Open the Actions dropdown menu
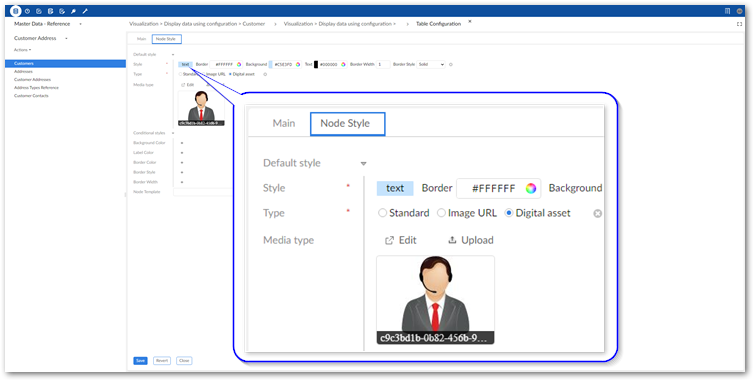 click(x=23, y=50)
